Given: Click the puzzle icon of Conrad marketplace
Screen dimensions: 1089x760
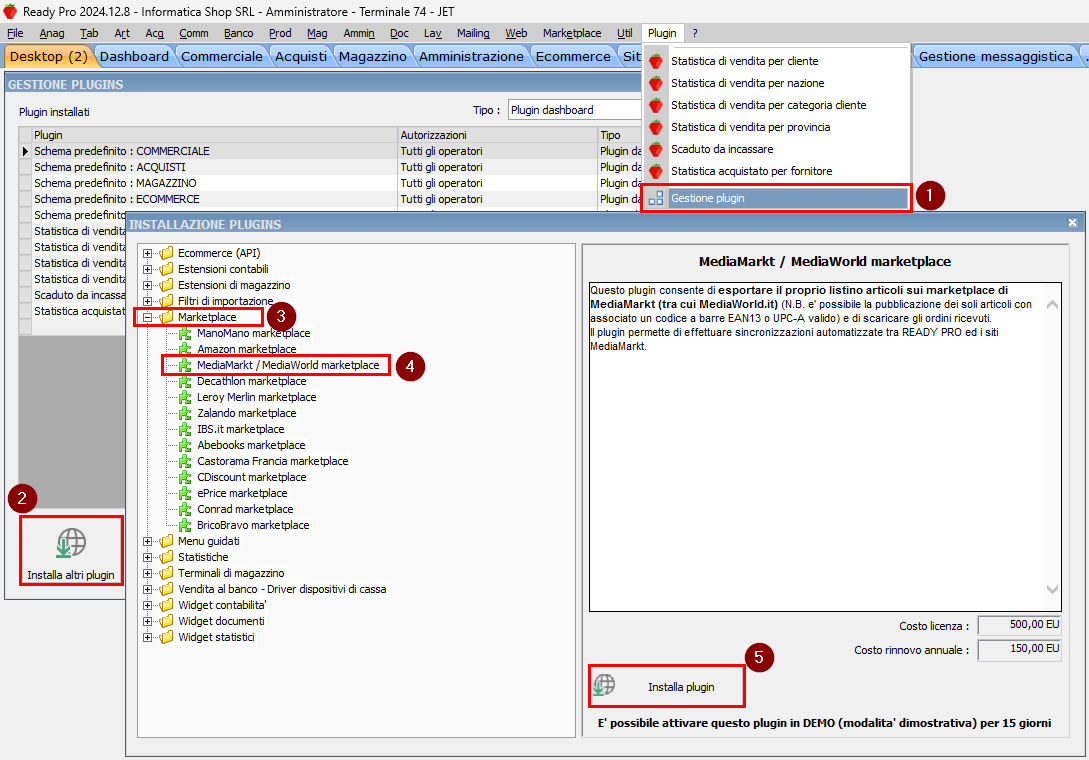Looking at the screenshot, I should tap(185, 509).
